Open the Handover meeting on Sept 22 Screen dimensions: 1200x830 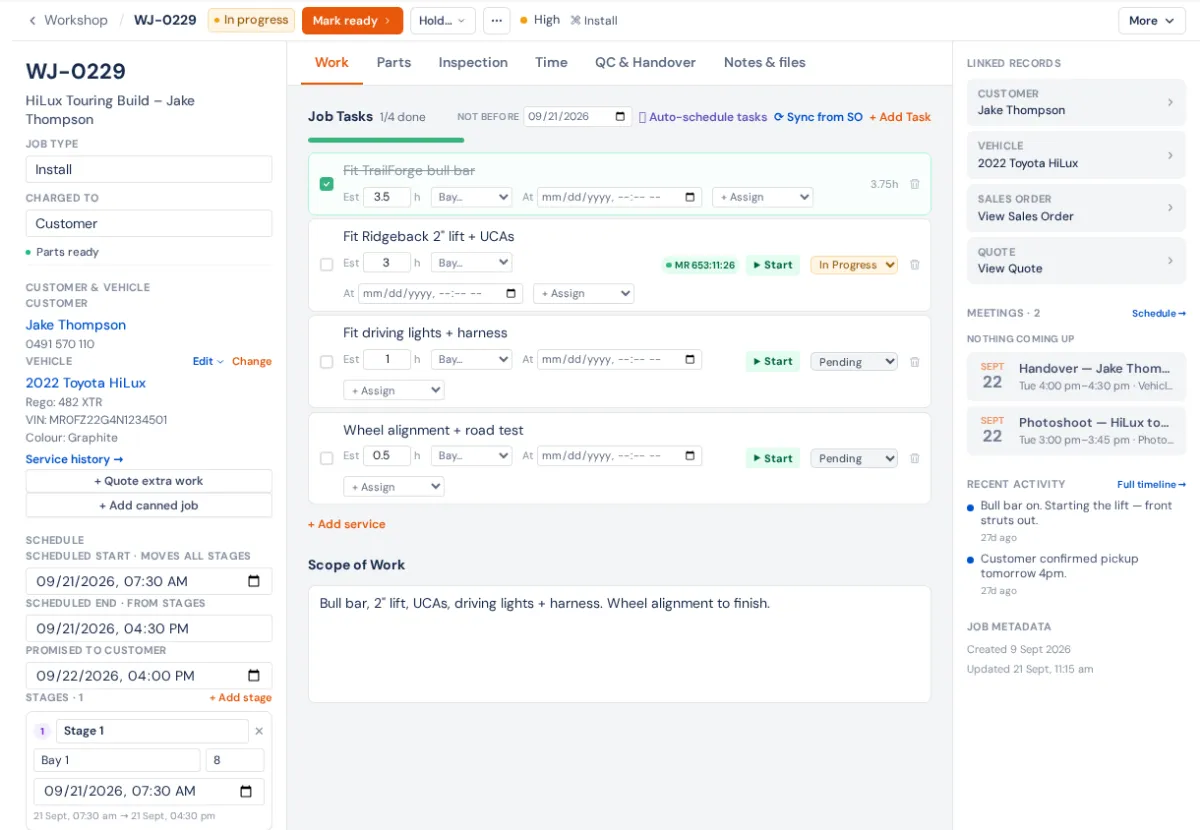pos(1076,376)
